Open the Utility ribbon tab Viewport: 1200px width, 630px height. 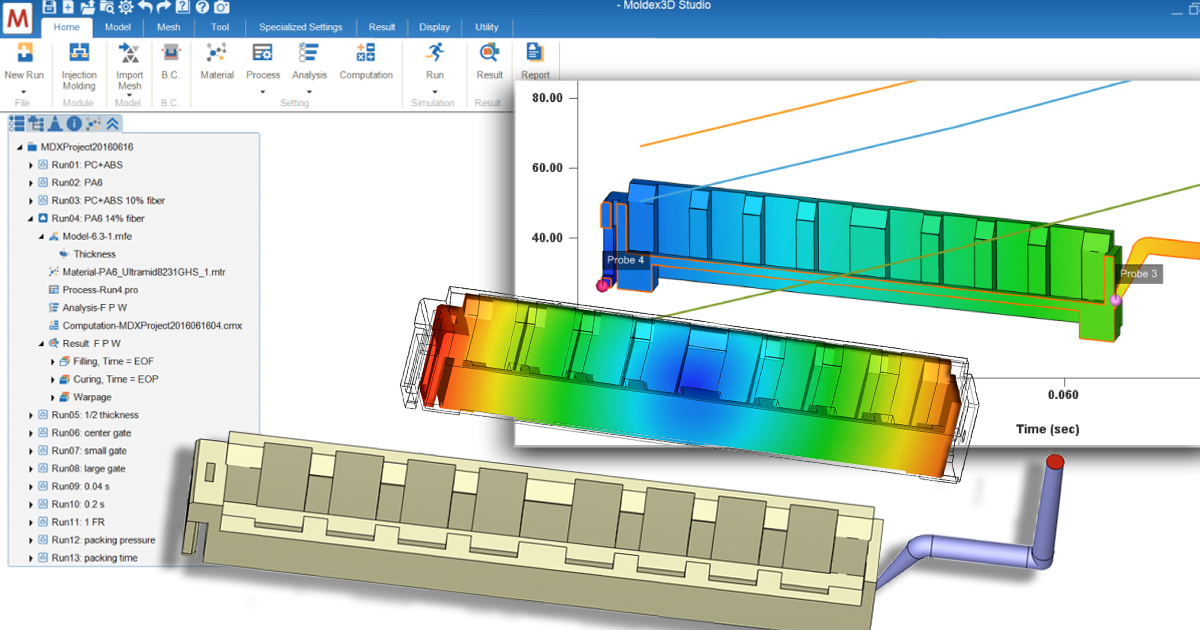coord(486,27)
